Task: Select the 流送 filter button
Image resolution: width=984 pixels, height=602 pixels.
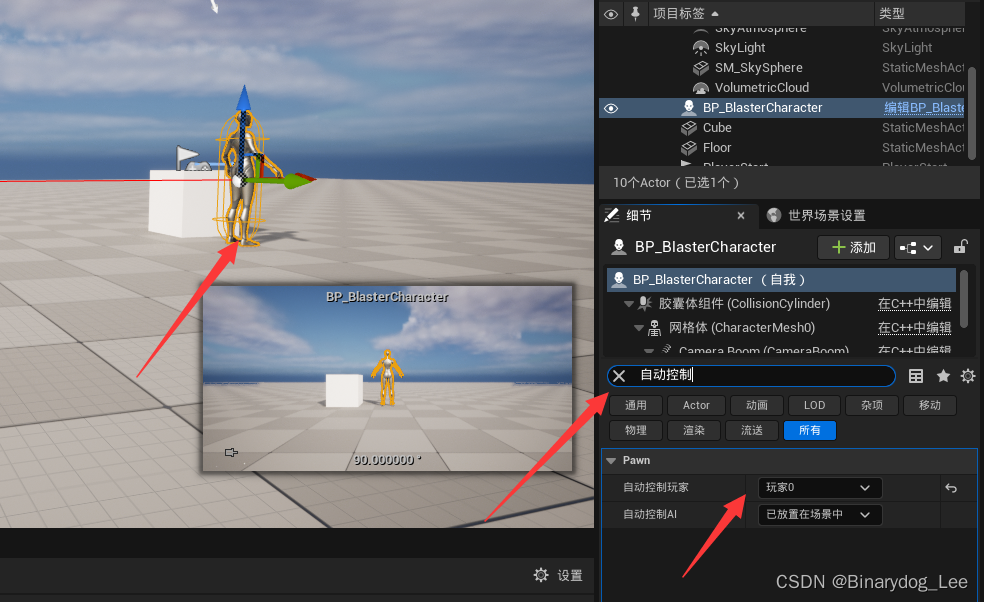Action: (x=752, y=431)
